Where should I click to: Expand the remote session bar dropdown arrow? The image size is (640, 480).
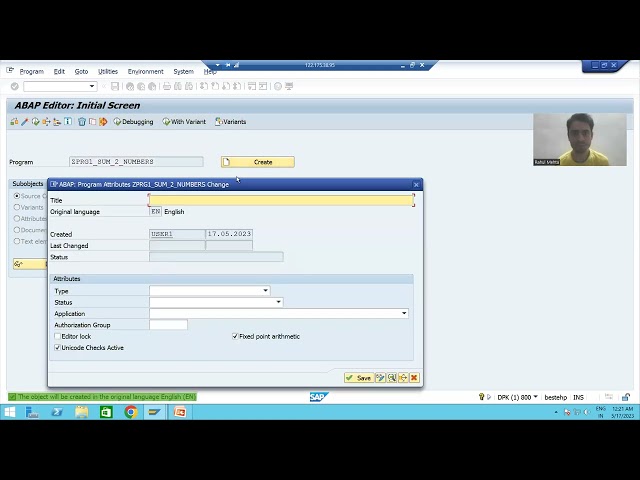pos(218,65)
